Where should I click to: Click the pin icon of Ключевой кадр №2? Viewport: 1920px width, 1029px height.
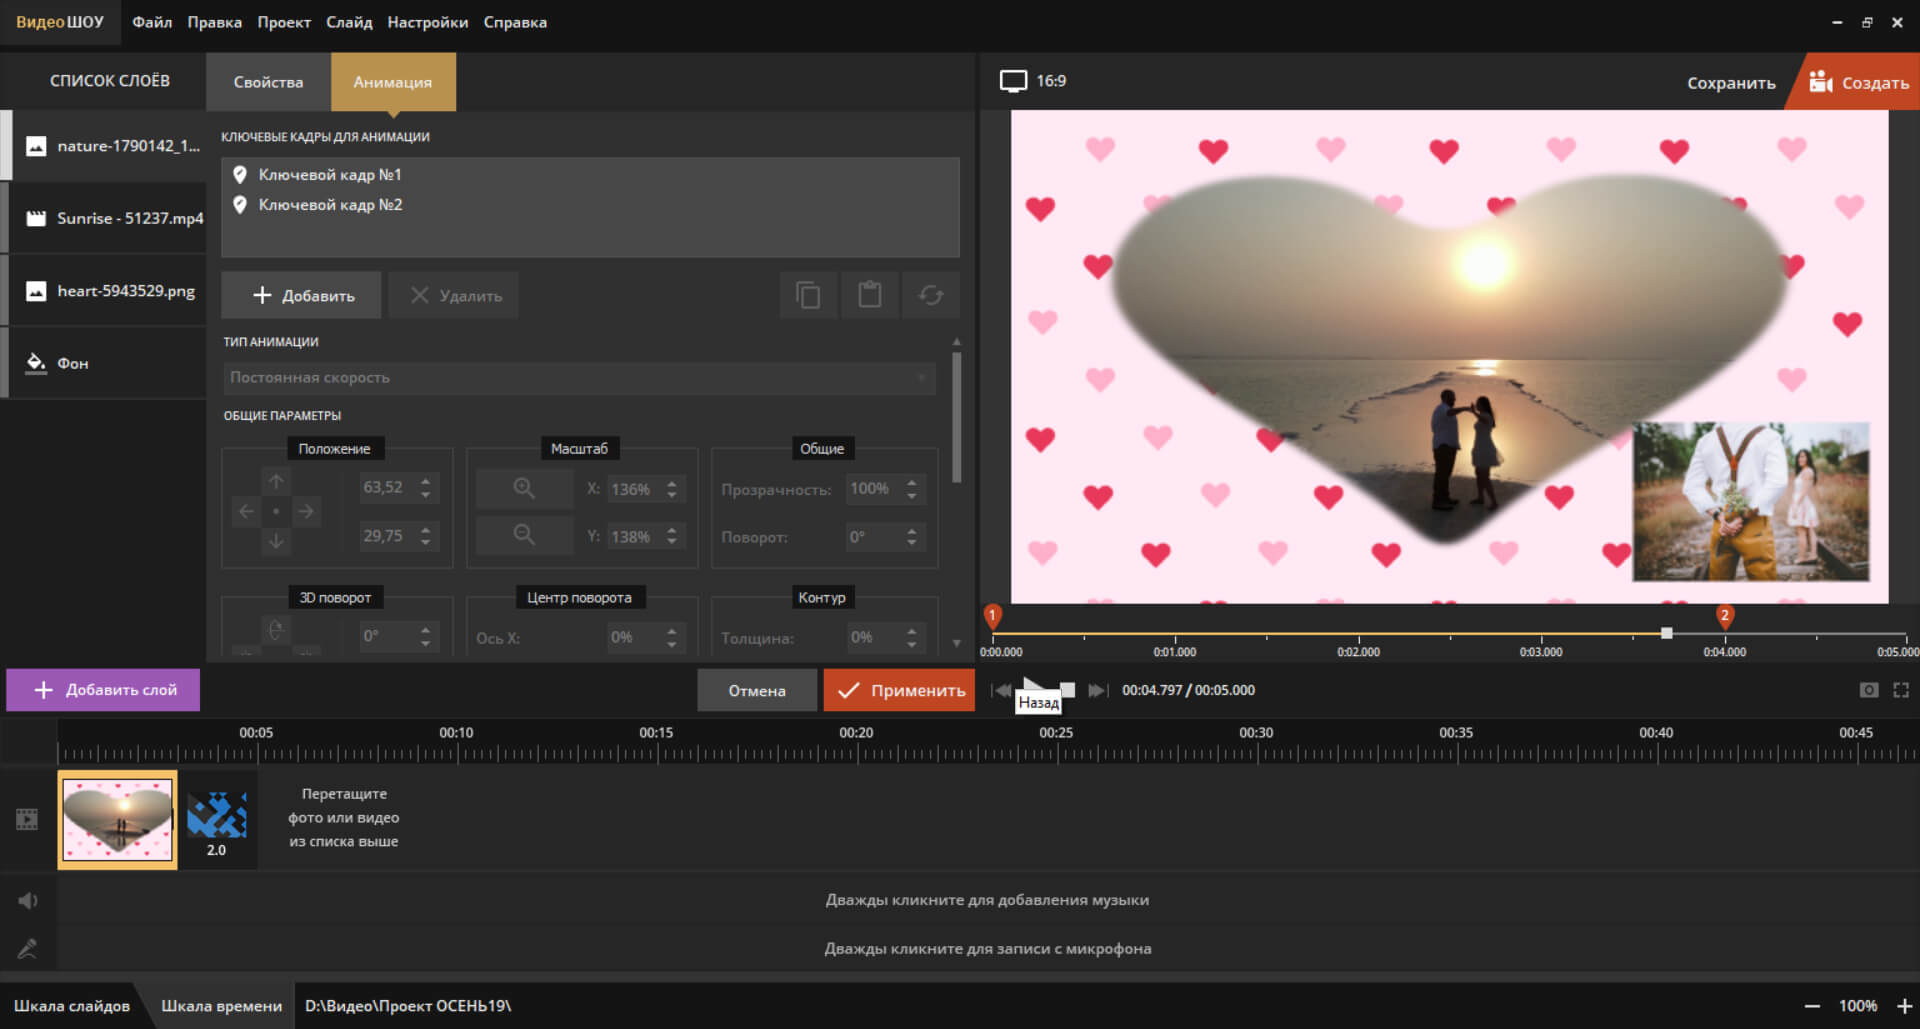pos(240,205)
